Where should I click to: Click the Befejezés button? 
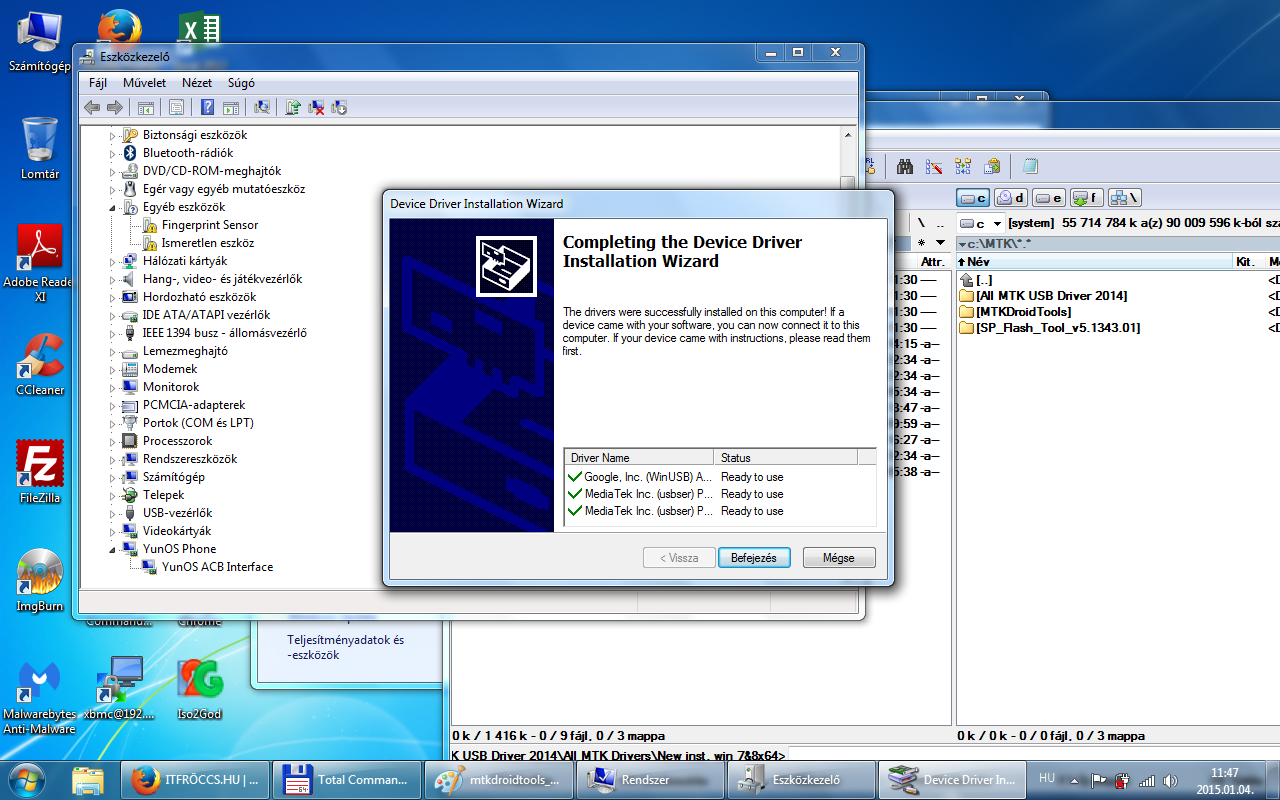coord(754,558)
